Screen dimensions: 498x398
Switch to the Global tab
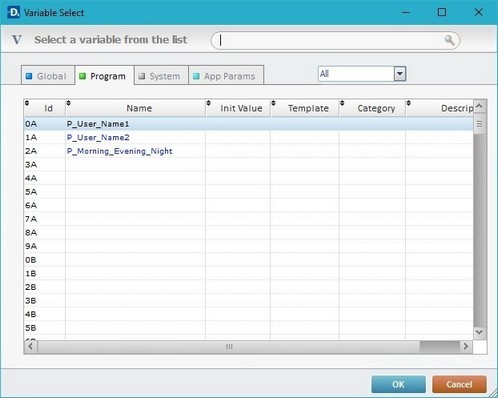click(x=48, y=76)
